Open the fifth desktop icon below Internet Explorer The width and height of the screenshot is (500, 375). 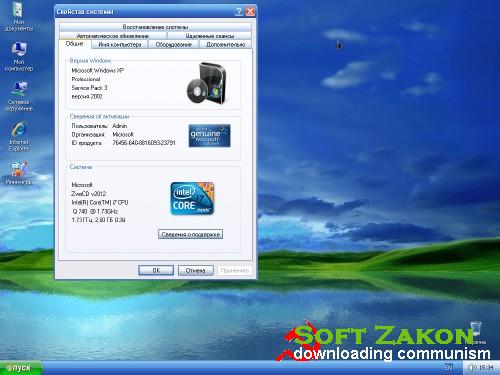(x=19, y=173)
